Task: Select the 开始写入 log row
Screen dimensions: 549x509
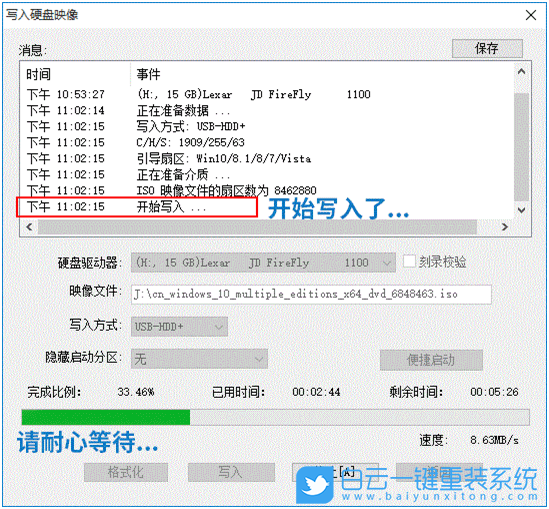Action: (x=267, y=207)
